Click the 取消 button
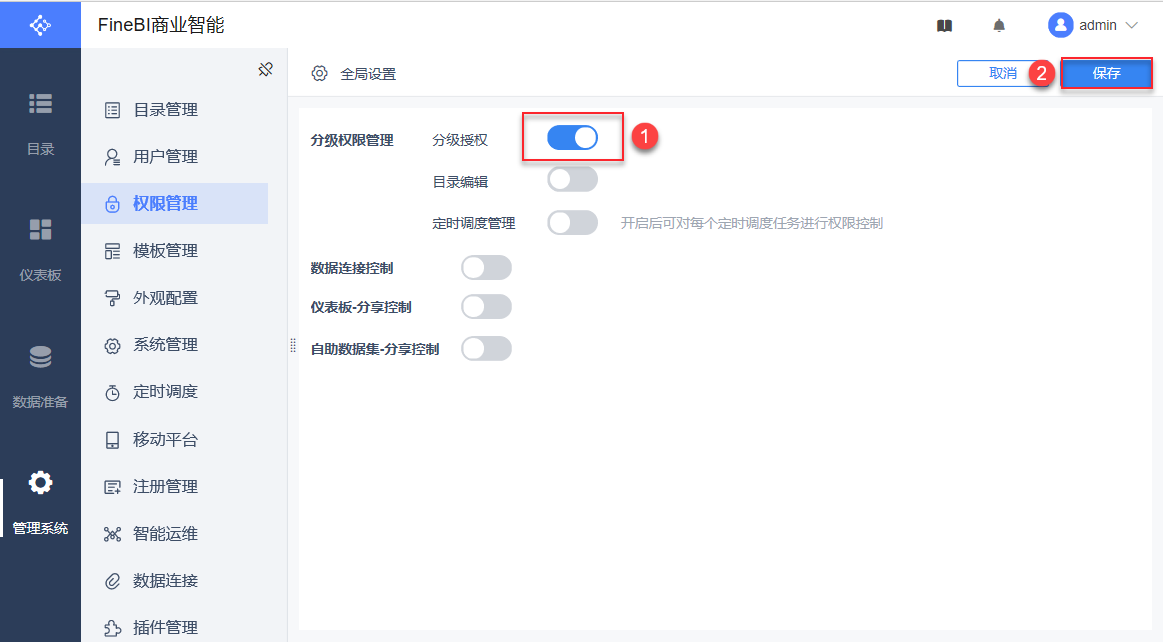The image size is (1163, 642). (x=1003, y=73)
